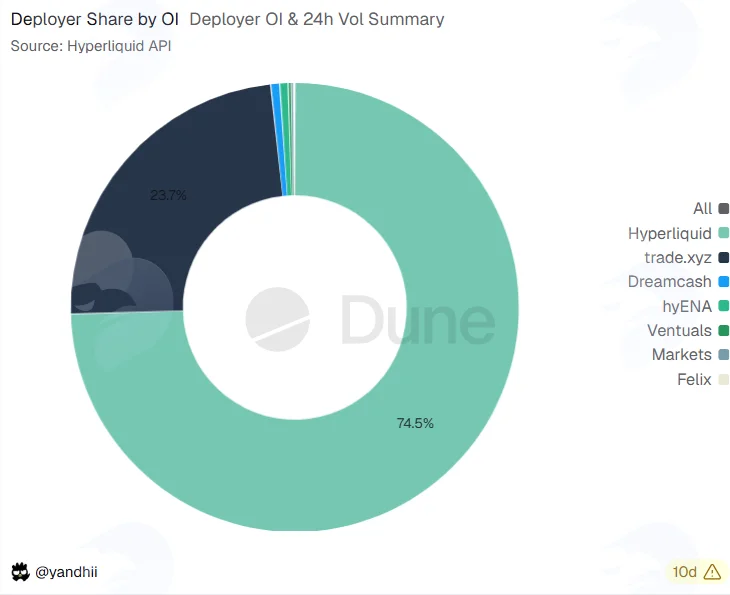Screen dimensions: 730x595
Task: Hide the trade.xyz series via its legend label
Action: tap(678, 257)
